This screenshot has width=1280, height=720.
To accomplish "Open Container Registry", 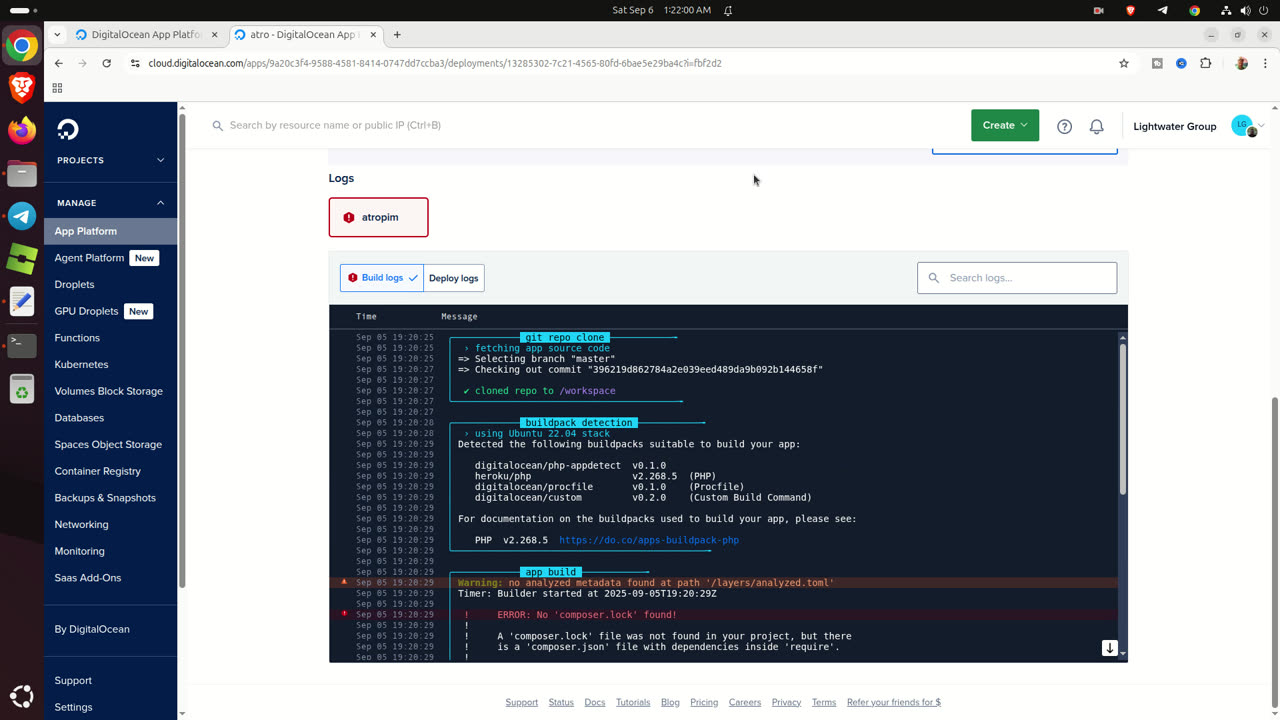I will pos(97,471).
